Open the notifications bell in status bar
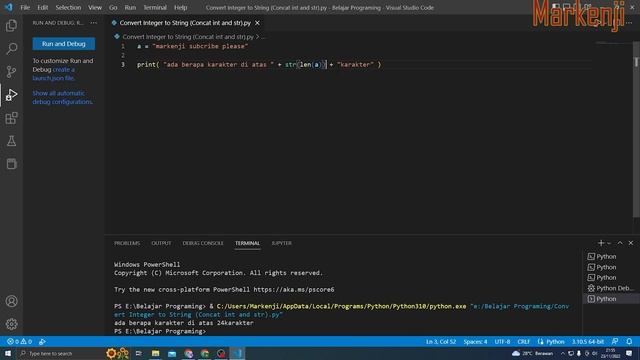This screenshot has height=360, width=640. point(629,342)
